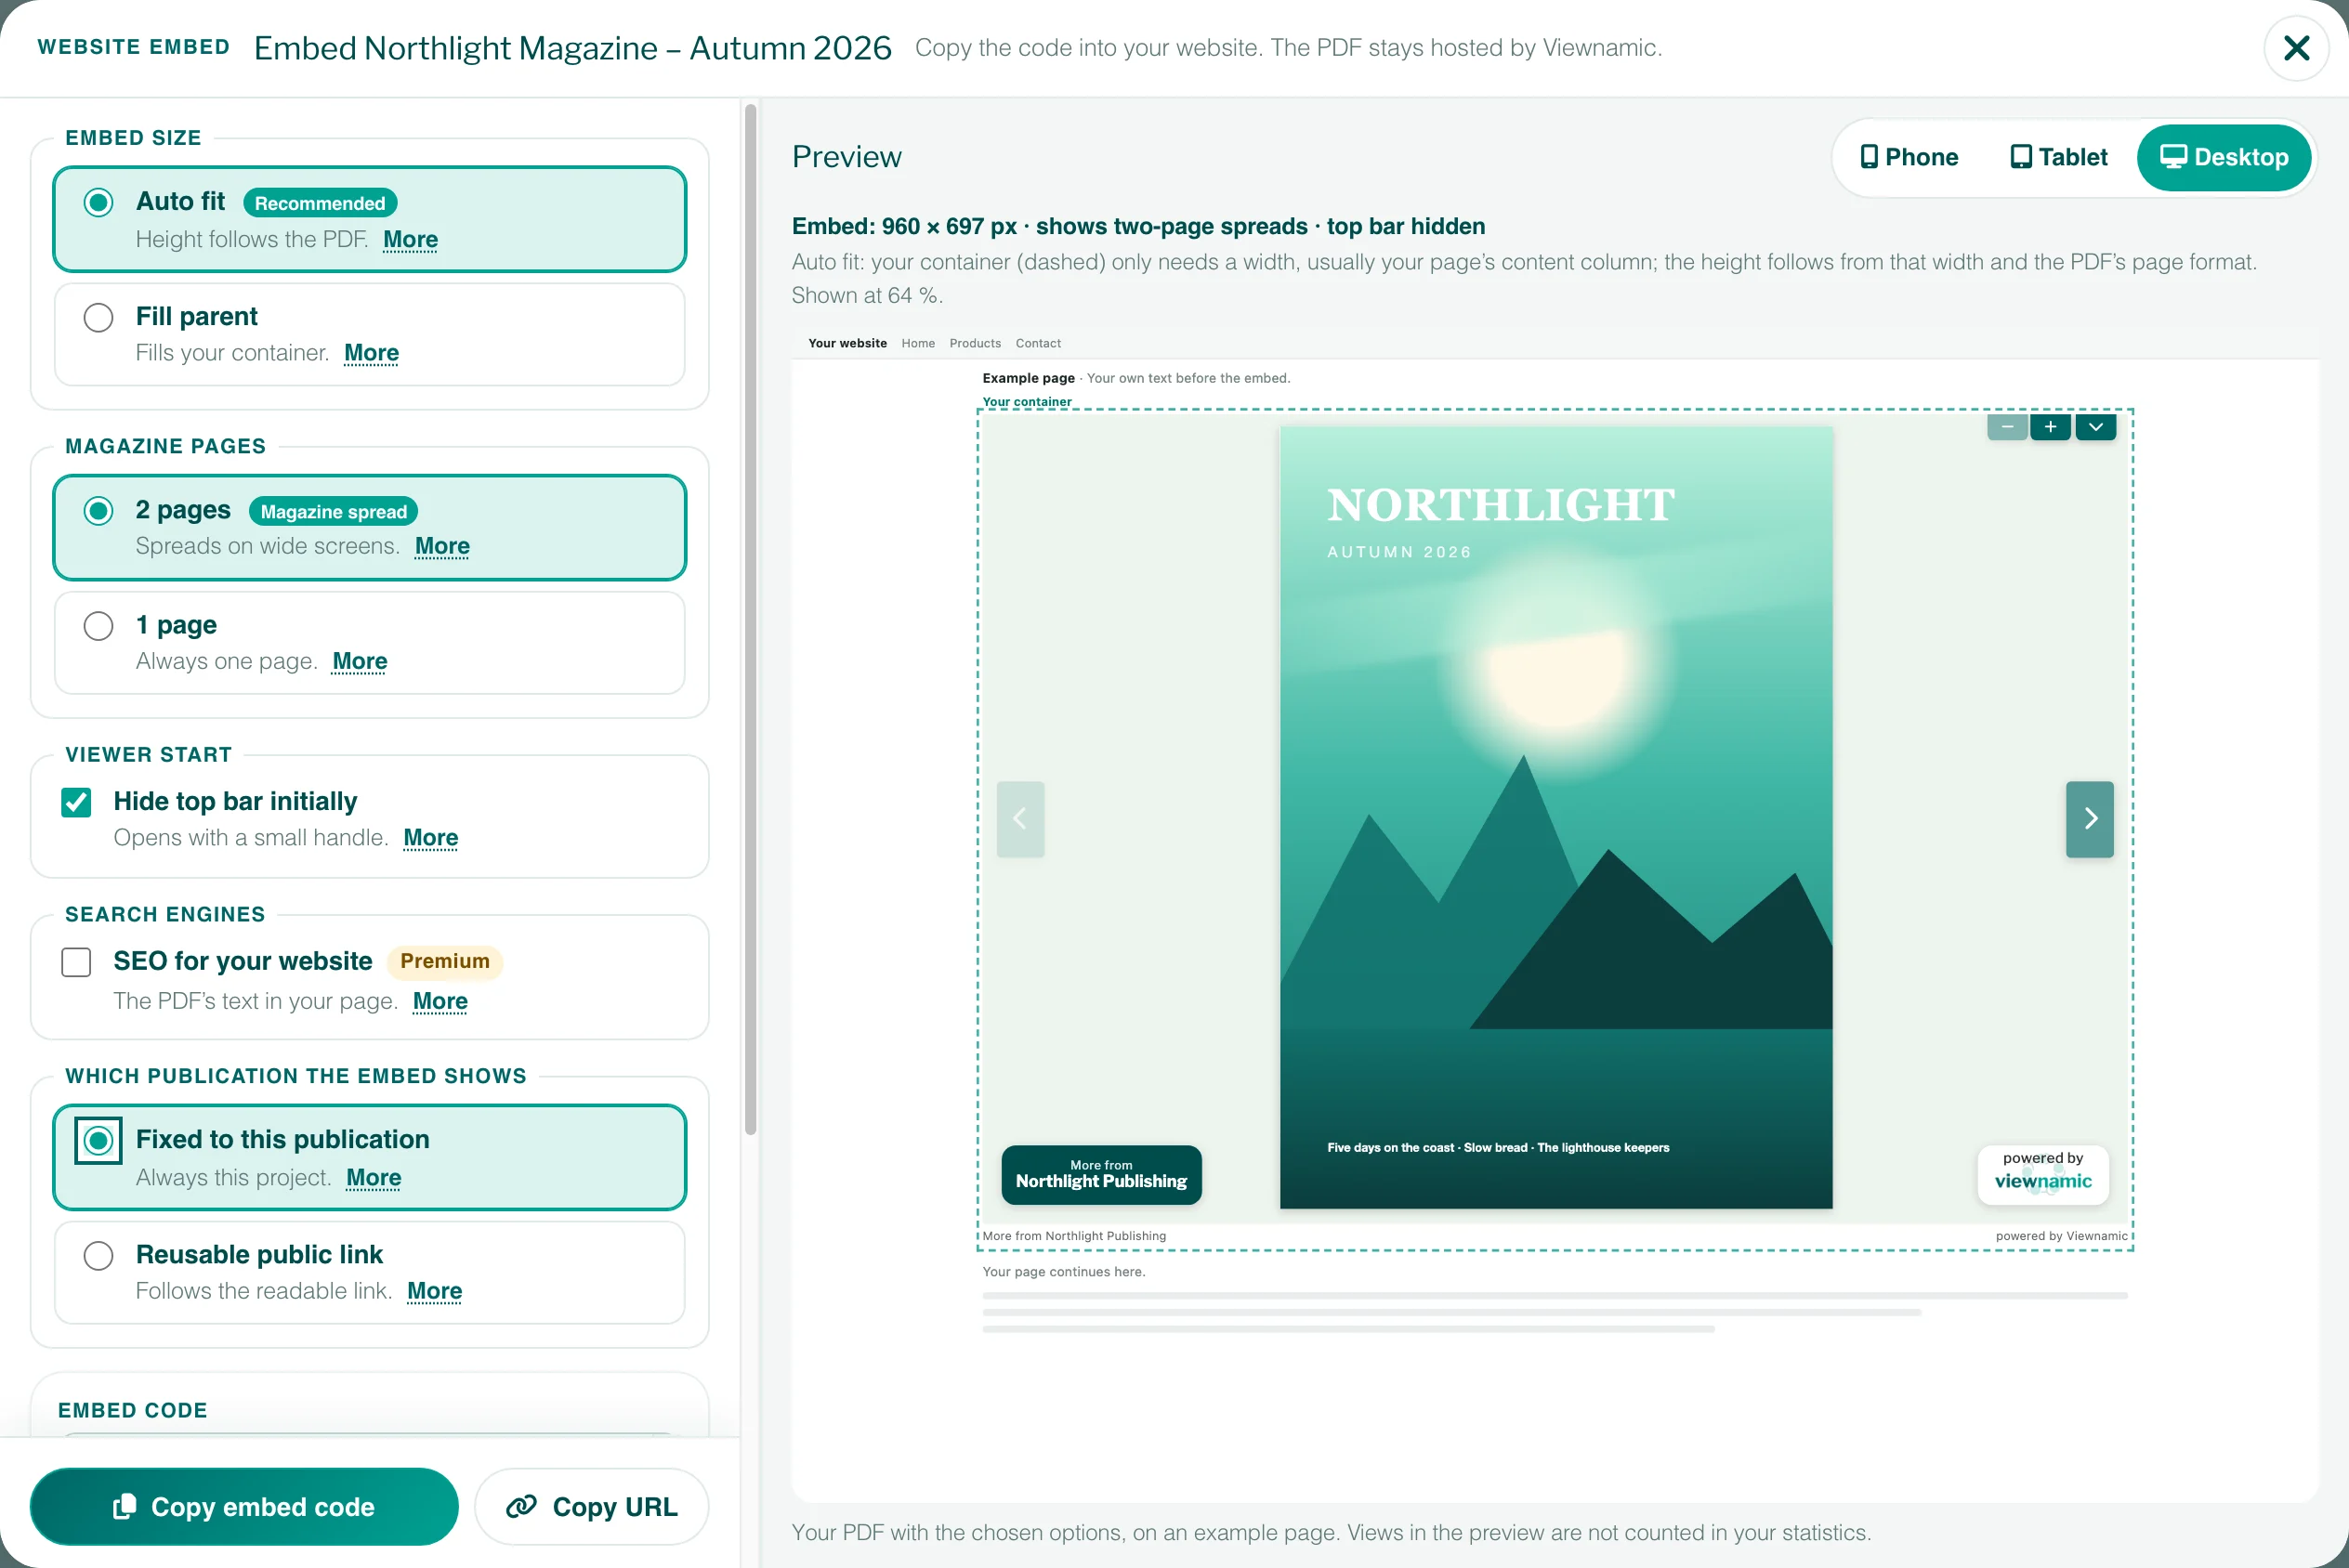
Task: Open More link for SEO option
Action: point(440,1001)
